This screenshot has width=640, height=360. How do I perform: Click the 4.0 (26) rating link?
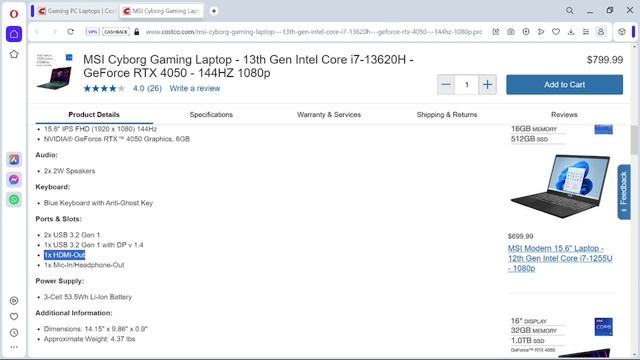[x=147, y=88]
